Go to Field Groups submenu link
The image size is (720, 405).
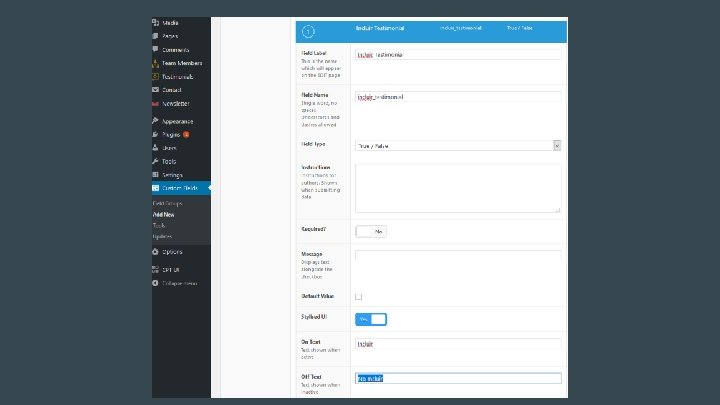168,203
